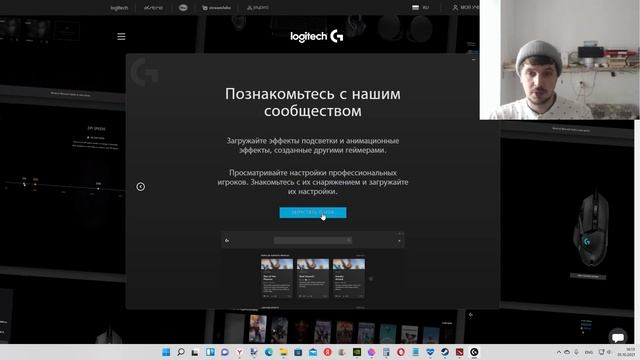Viewport: 640px width, 360px height.
Task: Open the chat bubble widget on the page
Action: [x=618, y=337]
